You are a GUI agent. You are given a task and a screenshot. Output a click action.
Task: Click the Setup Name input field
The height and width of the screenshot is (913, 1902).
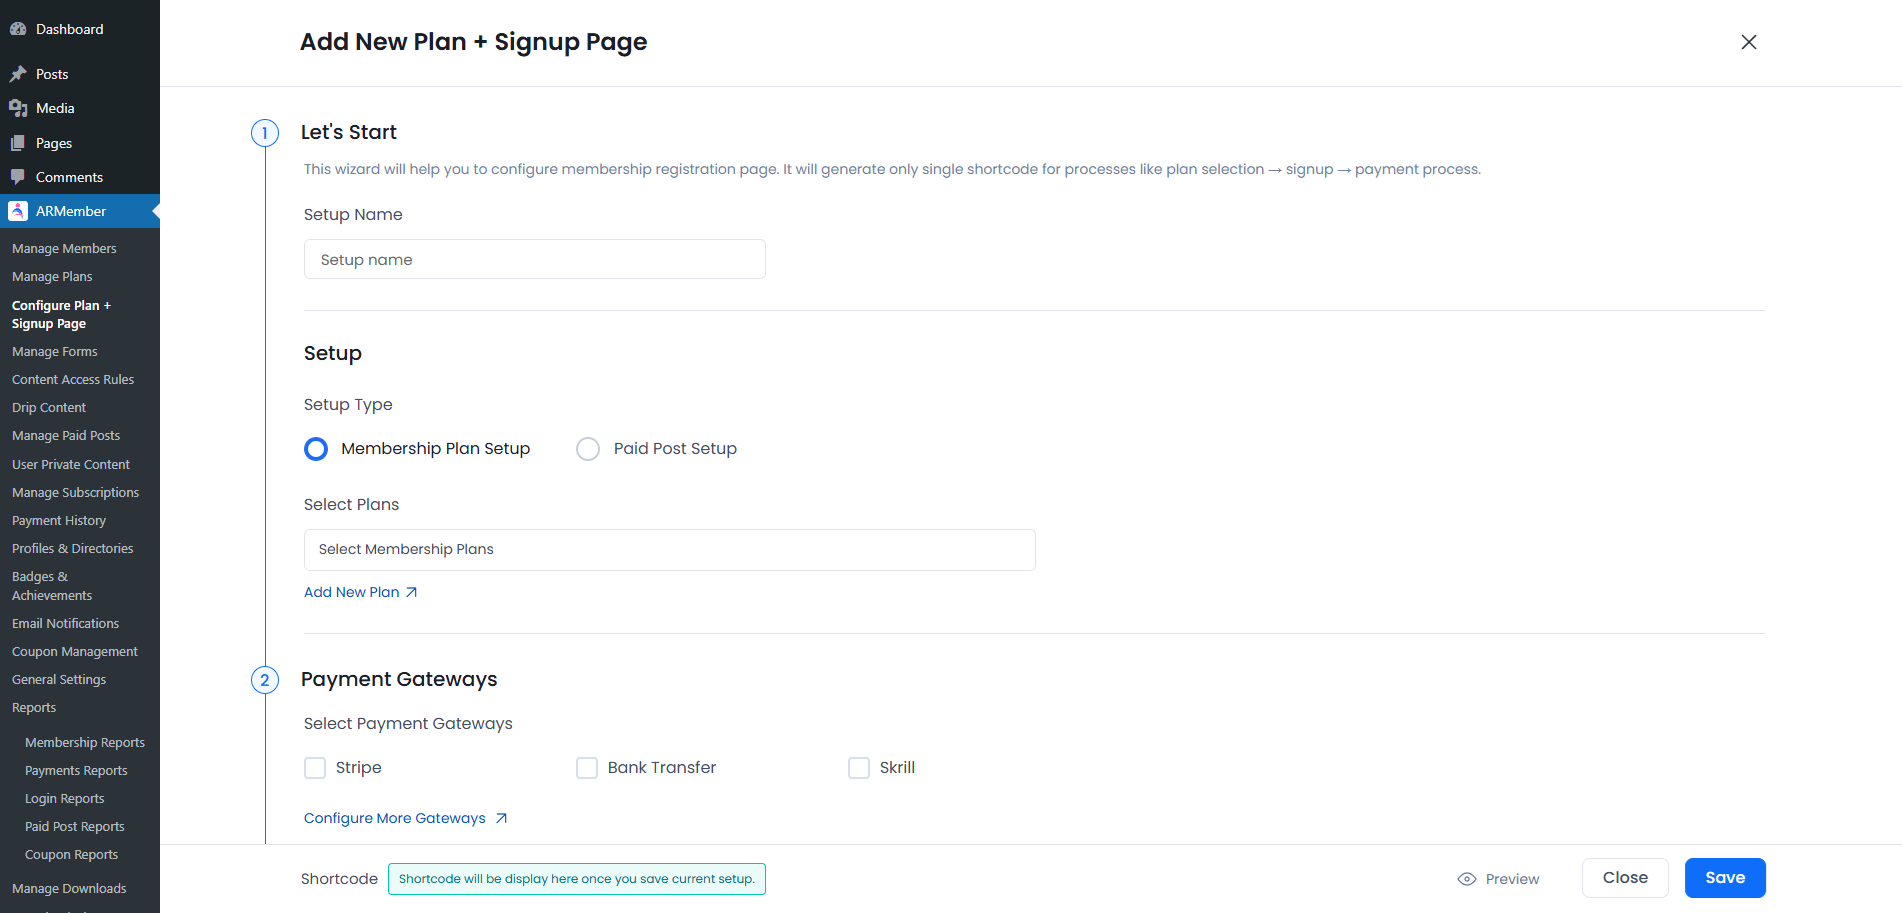[x=534, y=260]
